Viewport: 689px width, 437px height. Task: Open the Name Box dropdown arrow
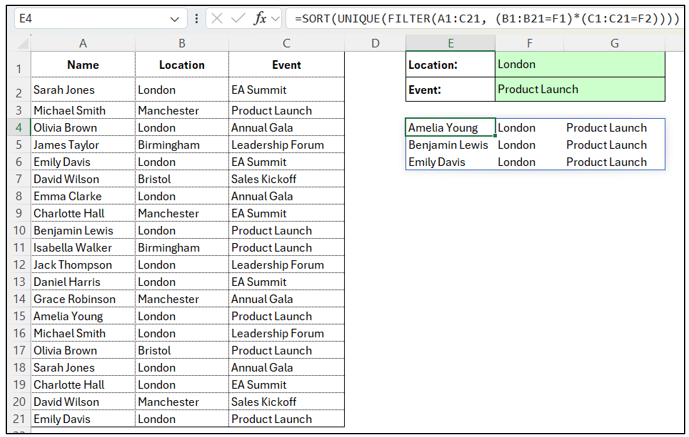[x=176, y=18]
